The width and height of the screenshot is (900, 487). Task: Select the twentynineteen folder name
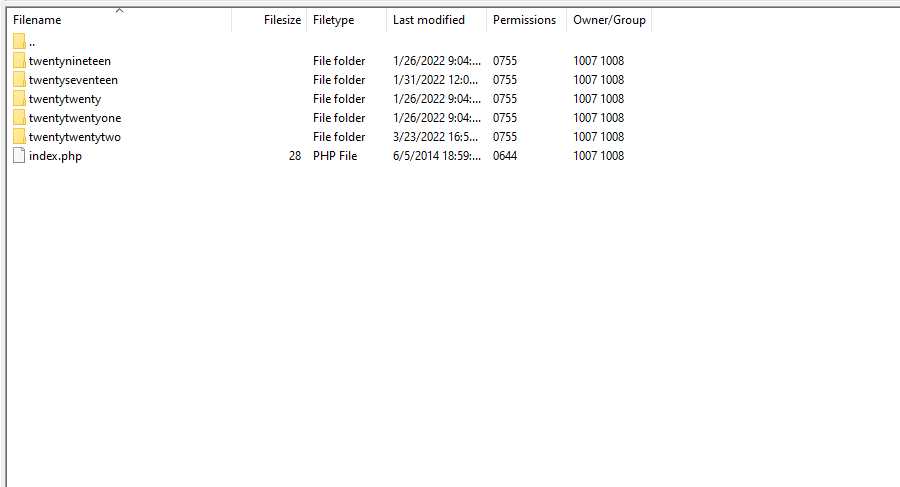[70, 61]
